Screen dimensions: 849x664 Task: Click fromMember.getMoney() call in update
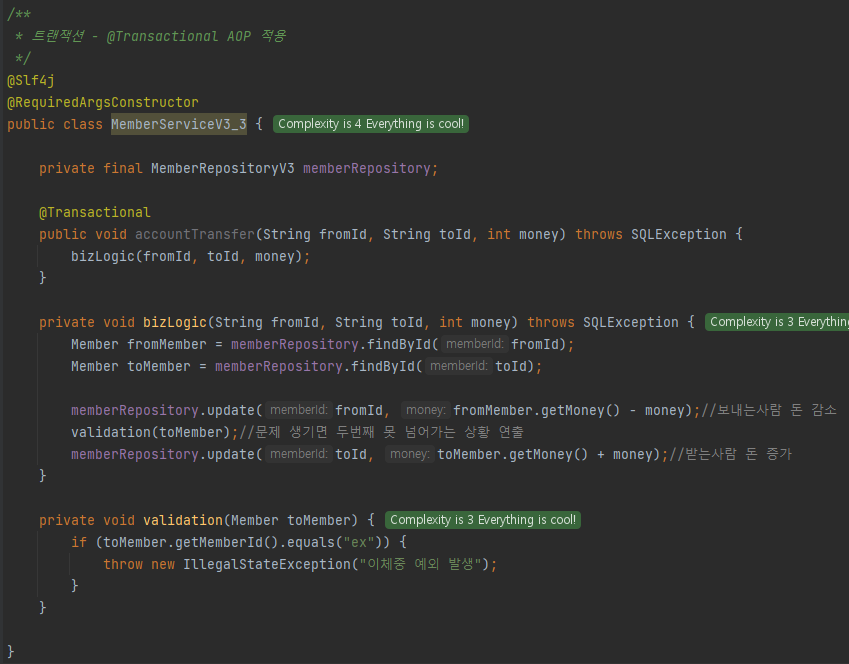tap(536, 411)
